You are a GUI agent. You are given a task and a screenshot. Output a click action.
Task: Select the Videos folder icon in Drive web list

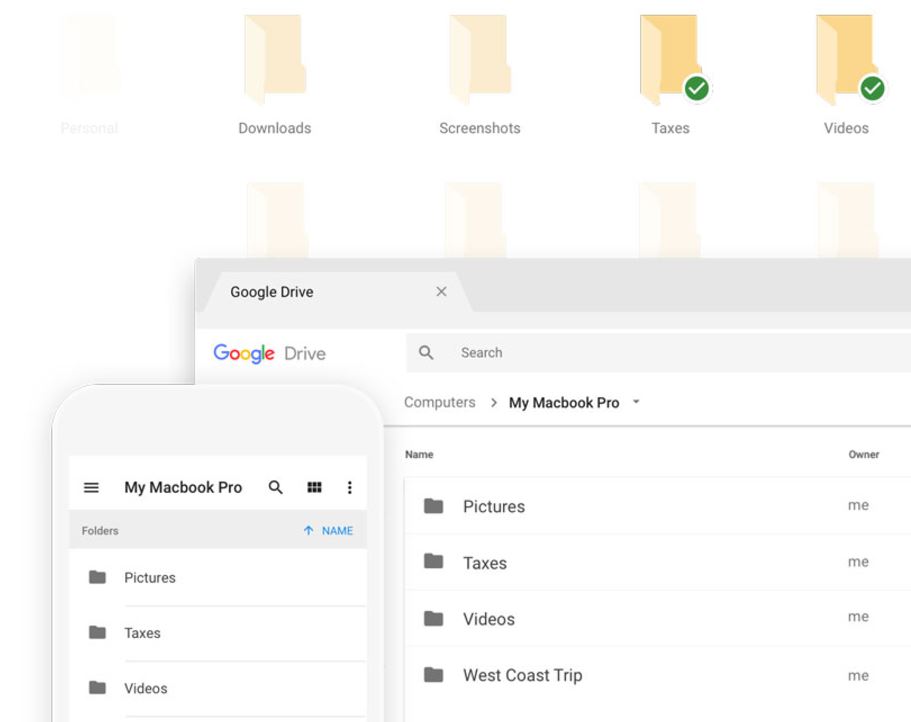tap(433, 619)
